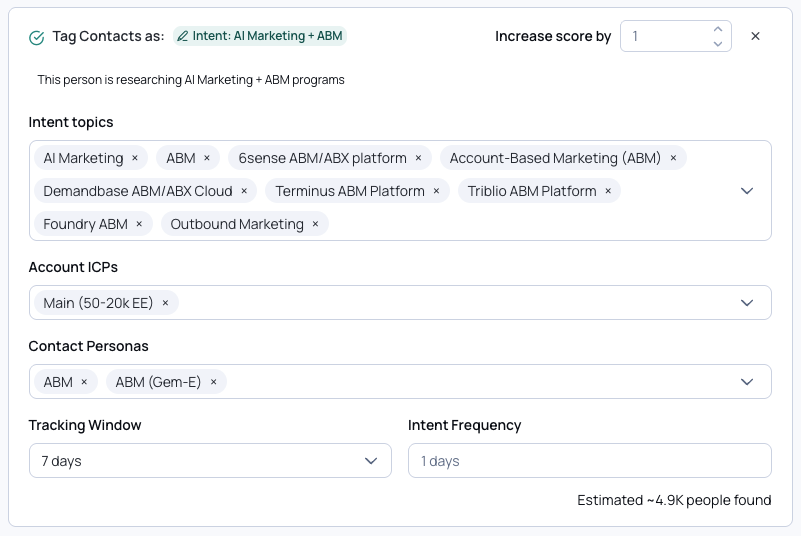Remove the ABM (Gem-E) persona chip
Image resolution: width=801 pixels, height=536 pixels.
[x=214, y=382]
